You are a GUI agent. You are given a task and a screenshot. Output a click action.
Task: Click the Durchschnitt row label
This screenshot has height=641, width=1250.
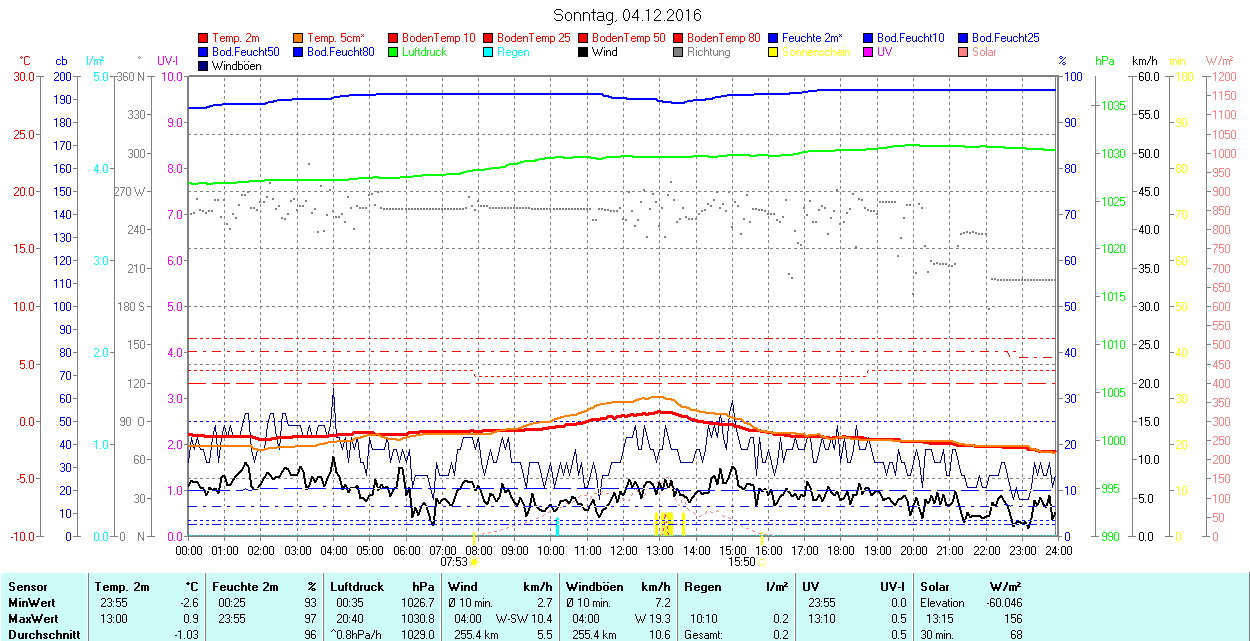coord(39,635)
